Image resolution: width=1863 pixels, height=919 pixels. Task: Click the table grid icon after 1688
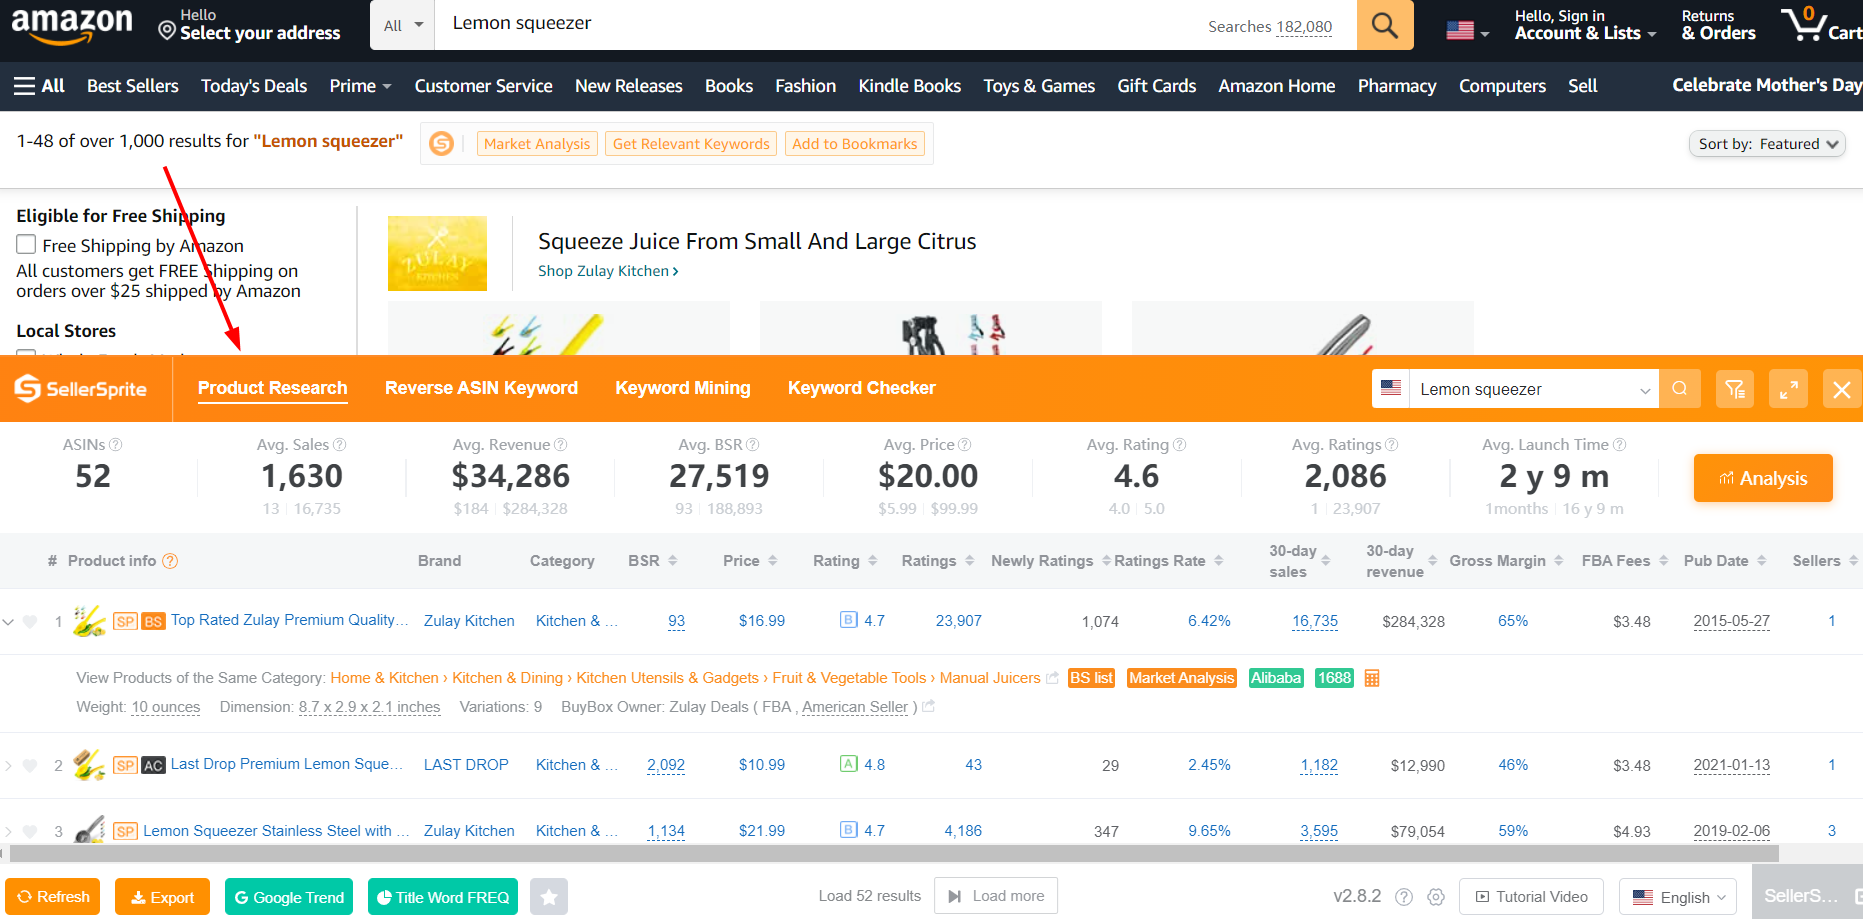point(1372,678)
